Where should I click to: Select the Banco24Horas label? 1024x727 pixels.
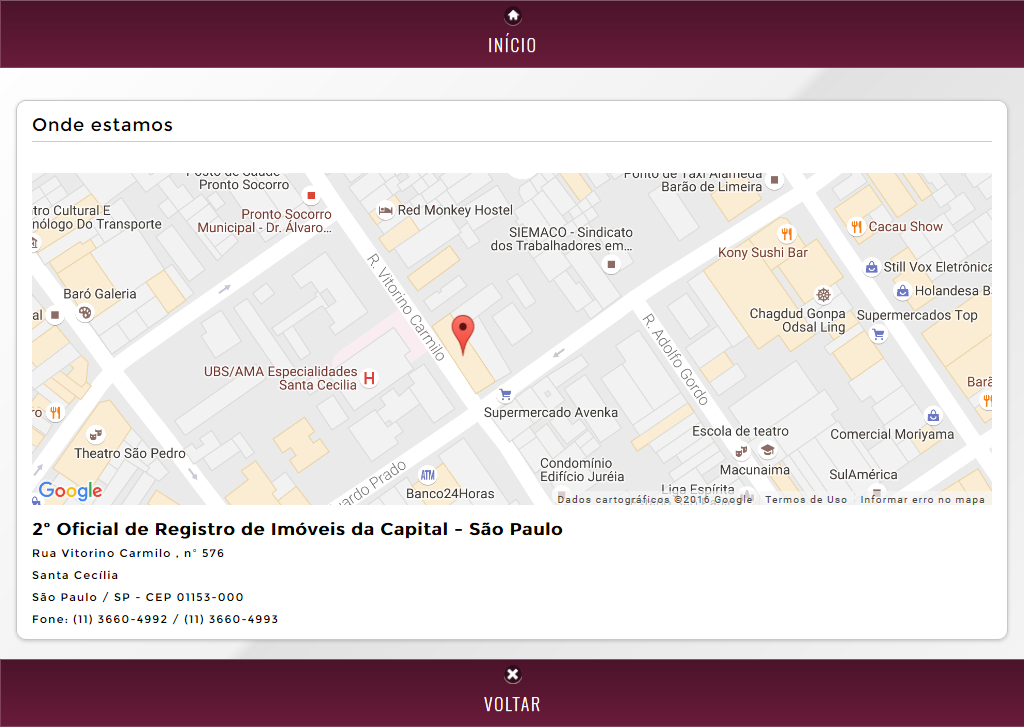tap(450, 494)
